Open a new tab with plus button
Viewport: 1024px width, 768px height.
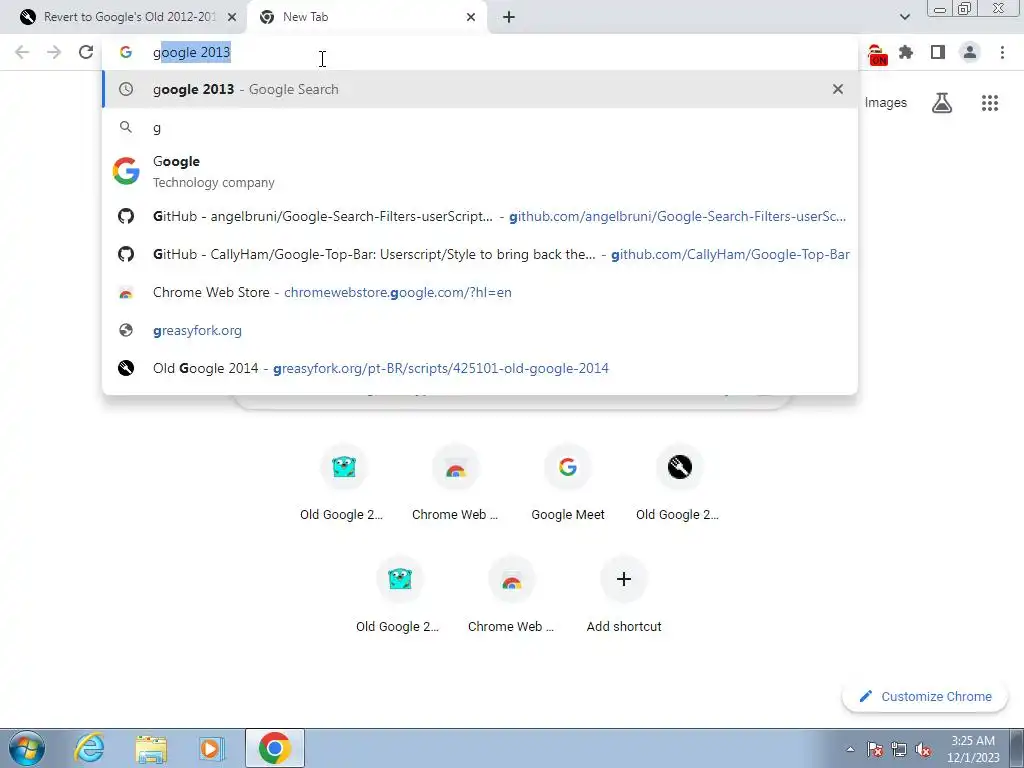509,17
